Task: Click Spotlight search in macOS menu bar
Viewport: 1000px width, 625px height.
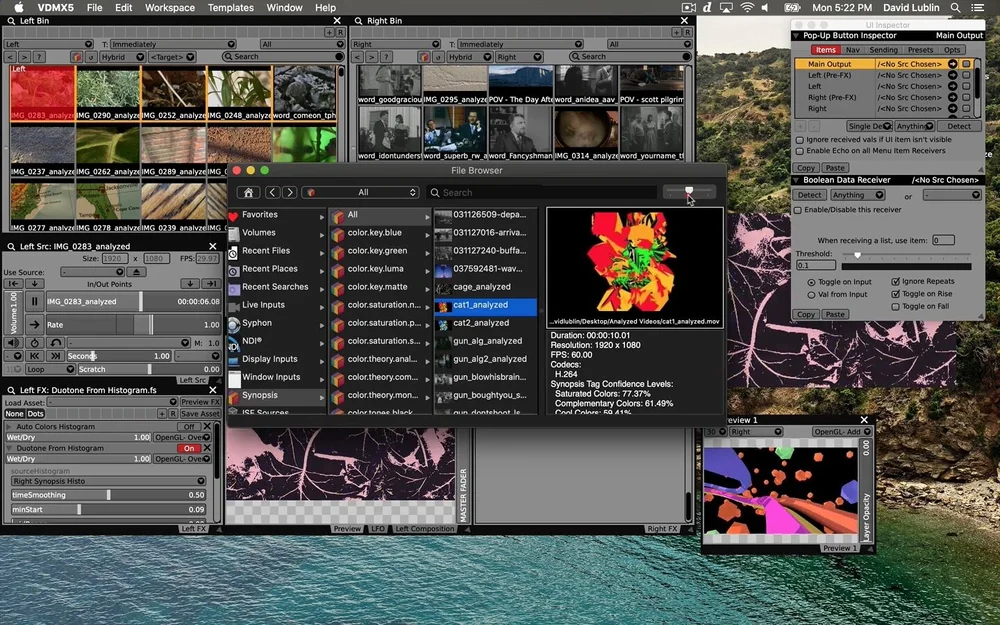Action: pos(955,8)
